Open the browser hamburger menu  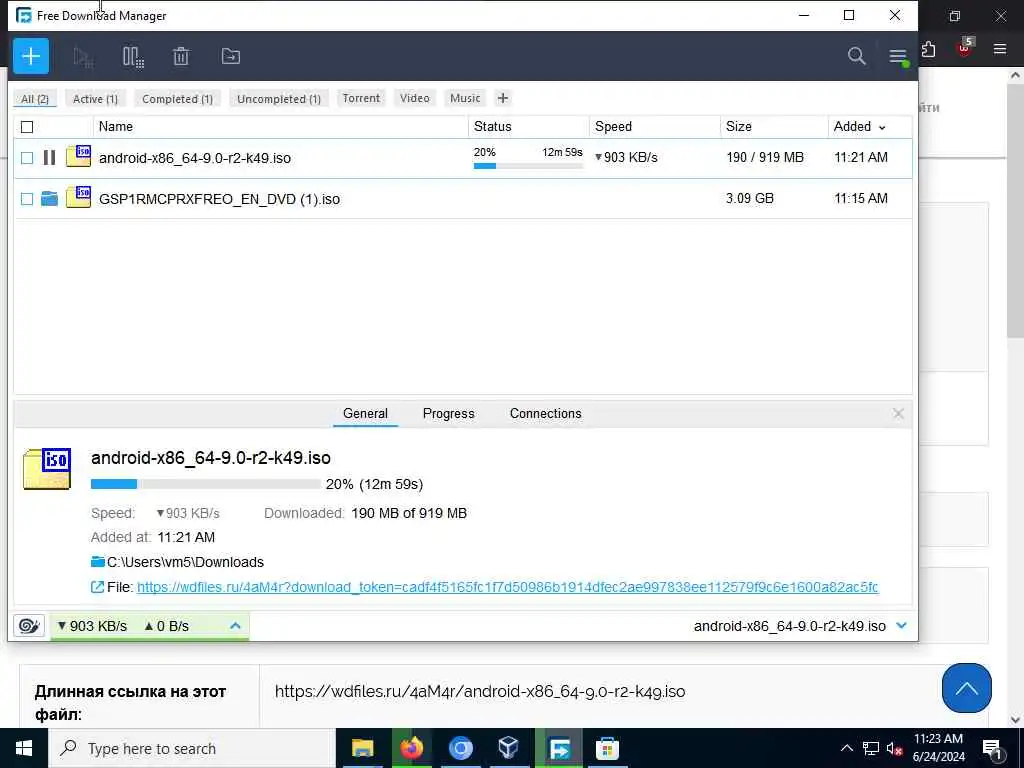[x=999, y=48]
